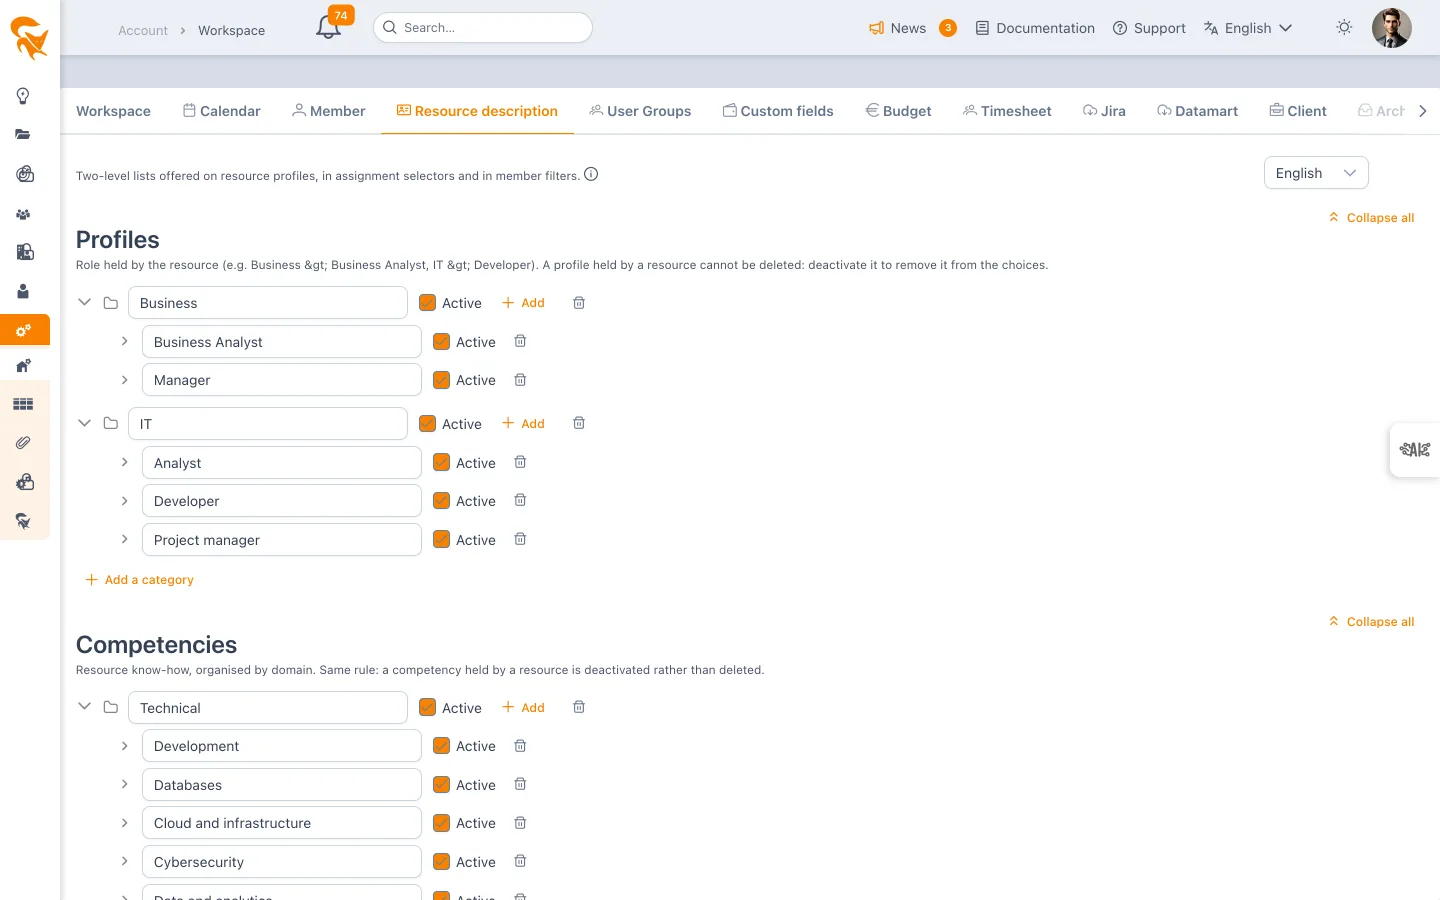Click the Cloud and infrastructure name field
The image size is (1440, 900).
click(281, 823)
